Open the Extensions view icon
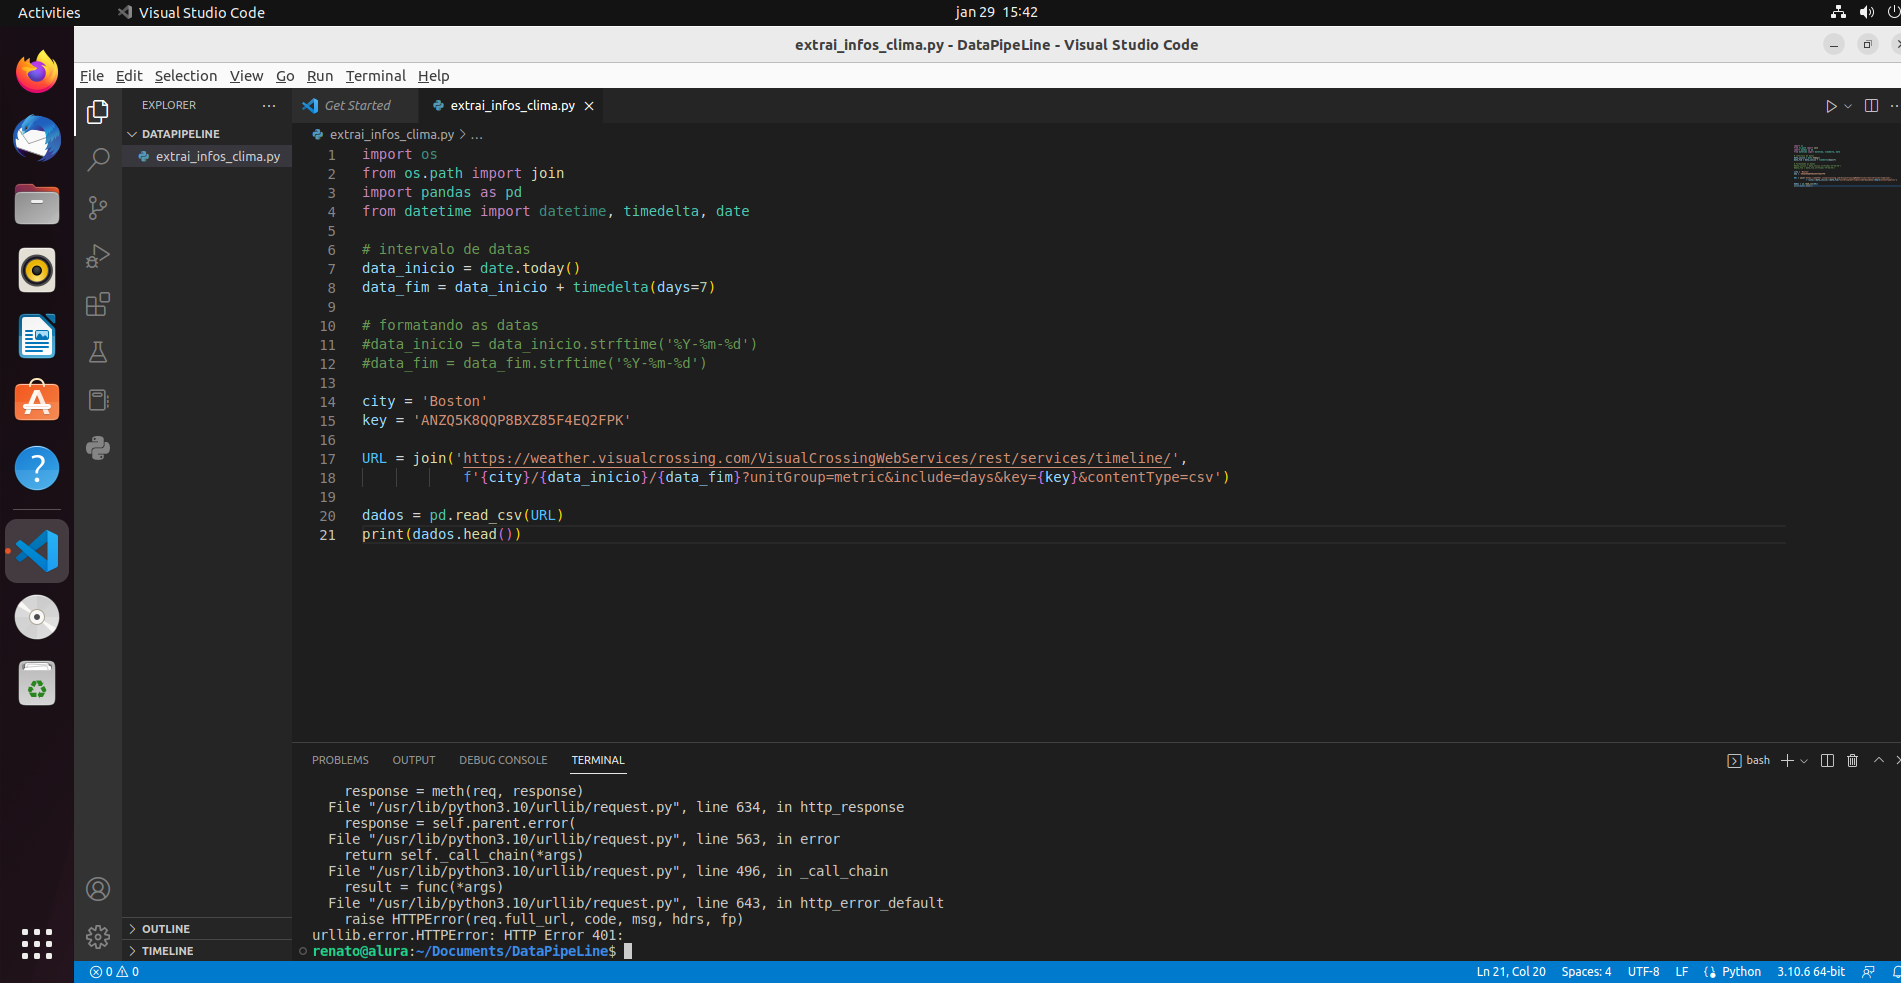This screenshot has height=983, width=1901. [98, 304]
